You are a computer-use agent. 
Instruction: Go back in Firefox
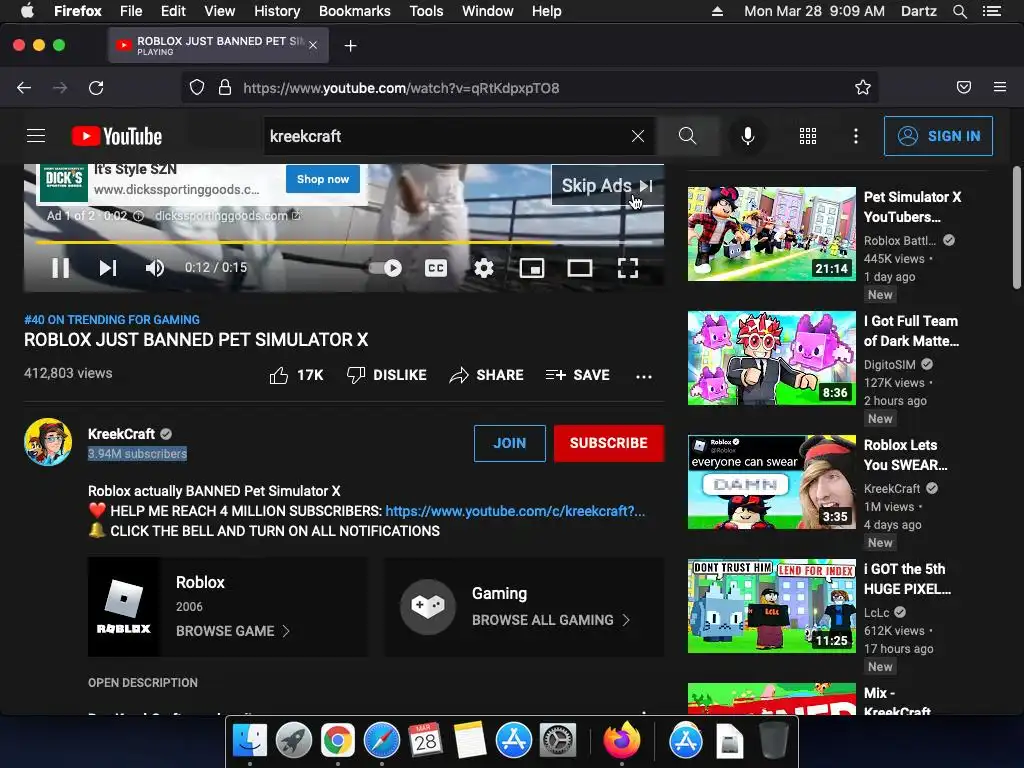(x=24, y=88)
